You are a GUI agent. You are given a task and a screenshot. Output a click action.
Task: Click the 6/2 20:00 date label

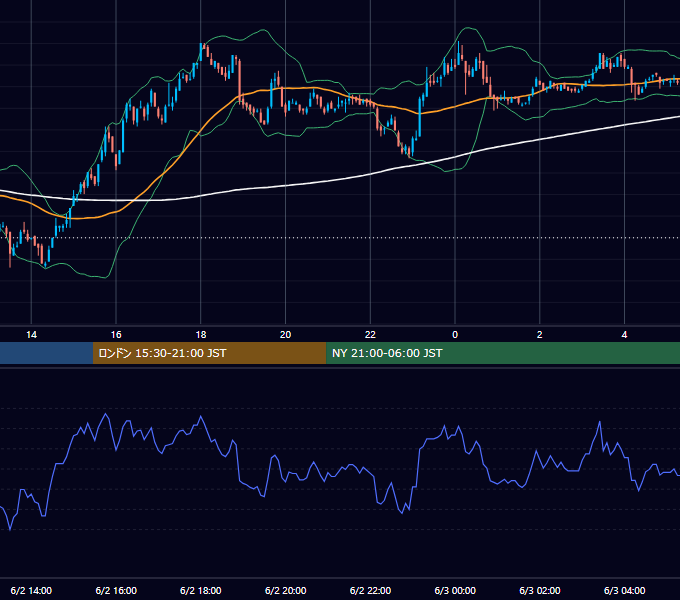(x=285, y=590)
